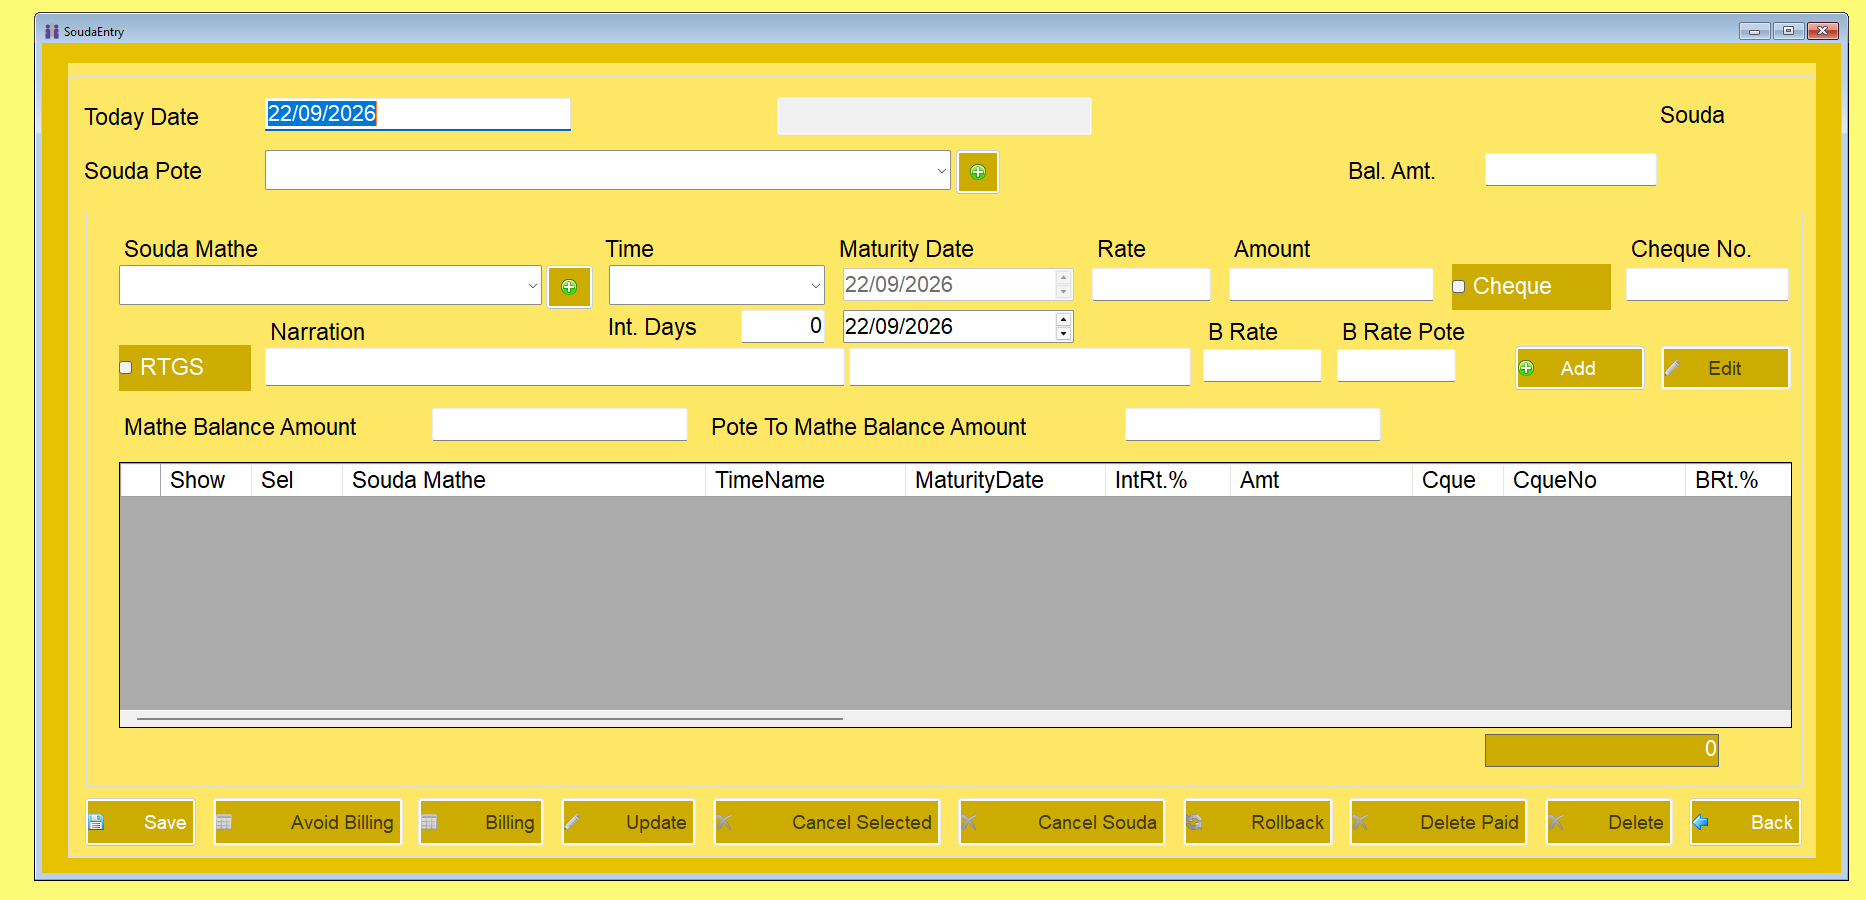Focus the Today Date field

pos(418,114)
